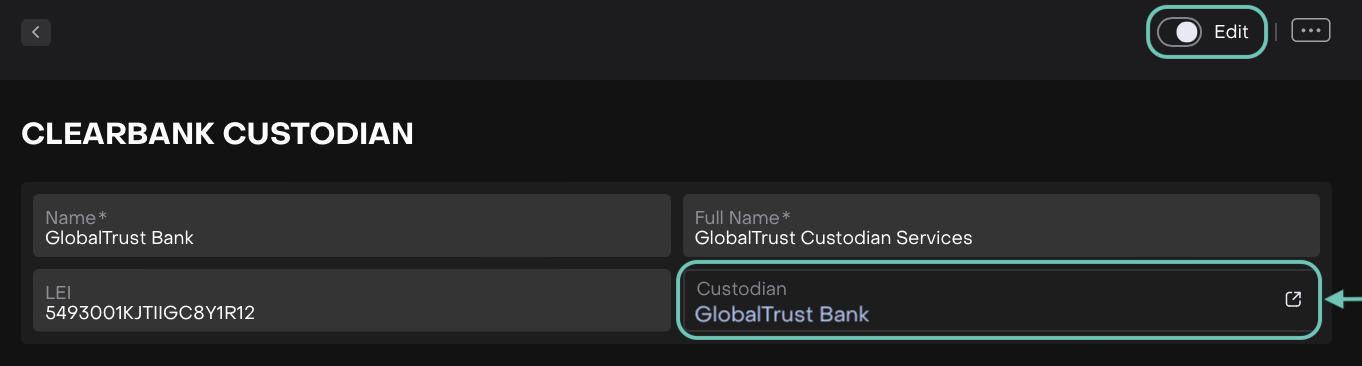Click the highlighted Custodian field box
Image resolution: width=1362 pixels, height=366 pixels.
[x=1000, y=300]
